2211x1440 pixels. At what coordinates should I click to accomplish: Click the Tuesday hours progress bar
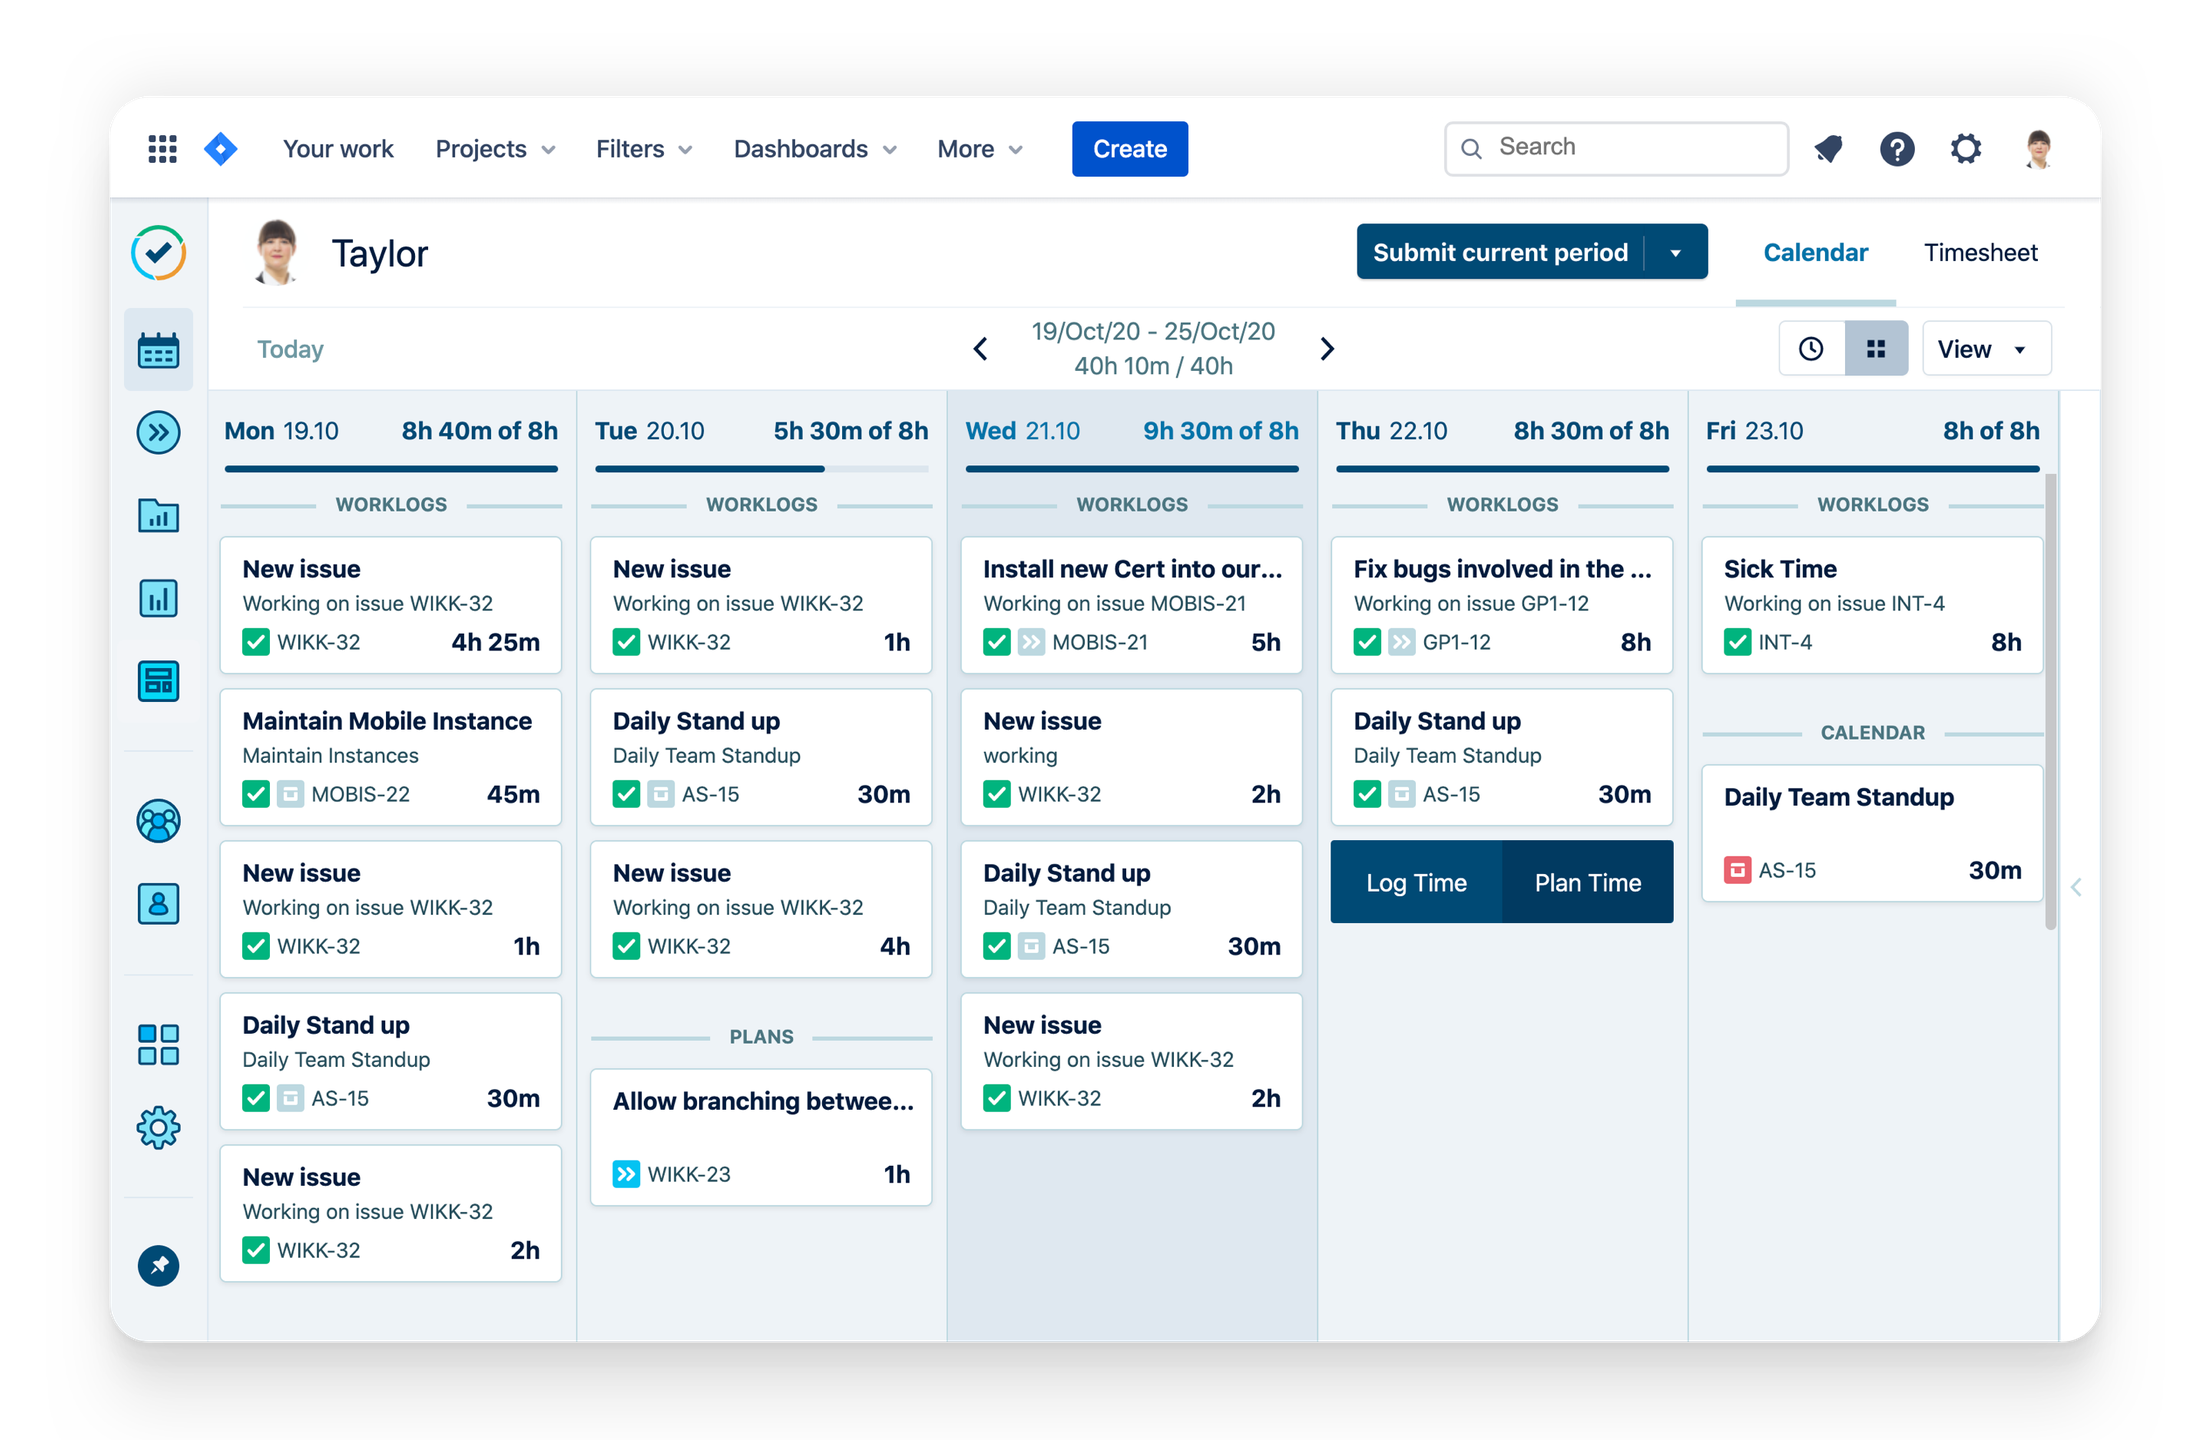point(761,468)
